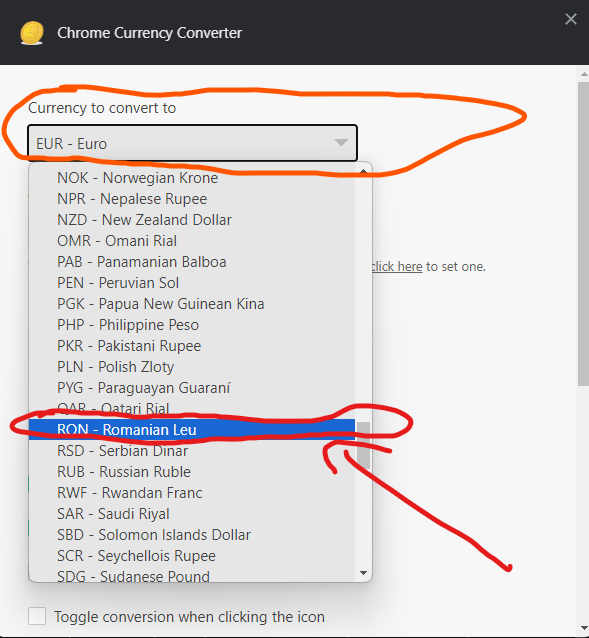Select SDG - Sudanese Pound
The width and height of the screenshot is (589, 638).
pos(192,575)
